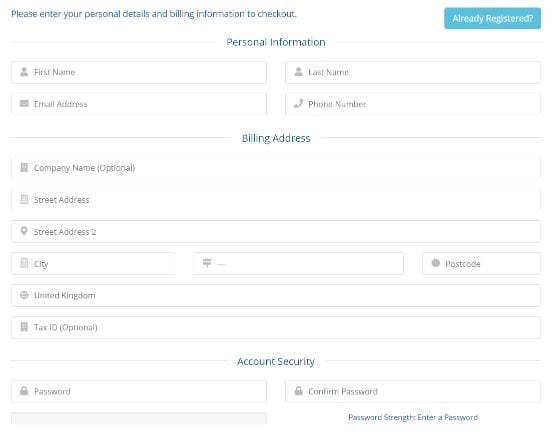
Task: Select the Tax ID (Optional) field
Action: pos(276,328)
